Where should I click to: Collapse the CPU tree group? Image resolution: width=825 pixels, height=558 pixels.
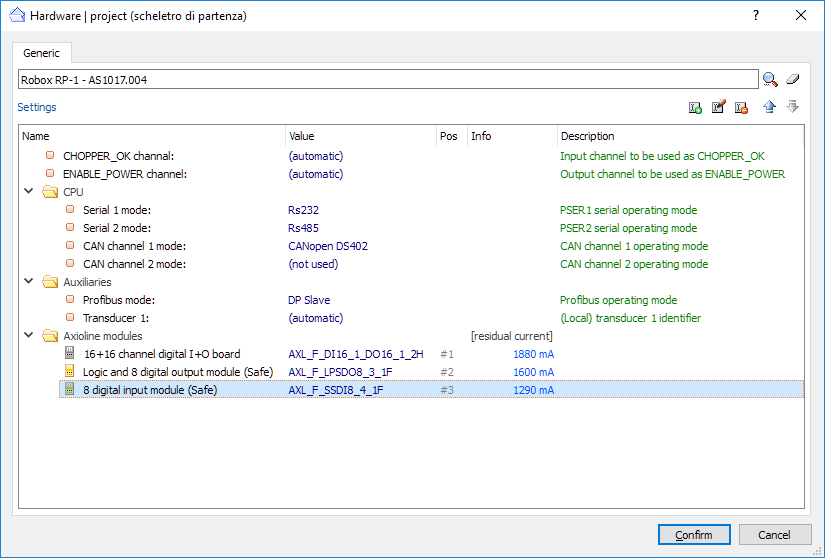pyautogui.click(x=29, y=191)
